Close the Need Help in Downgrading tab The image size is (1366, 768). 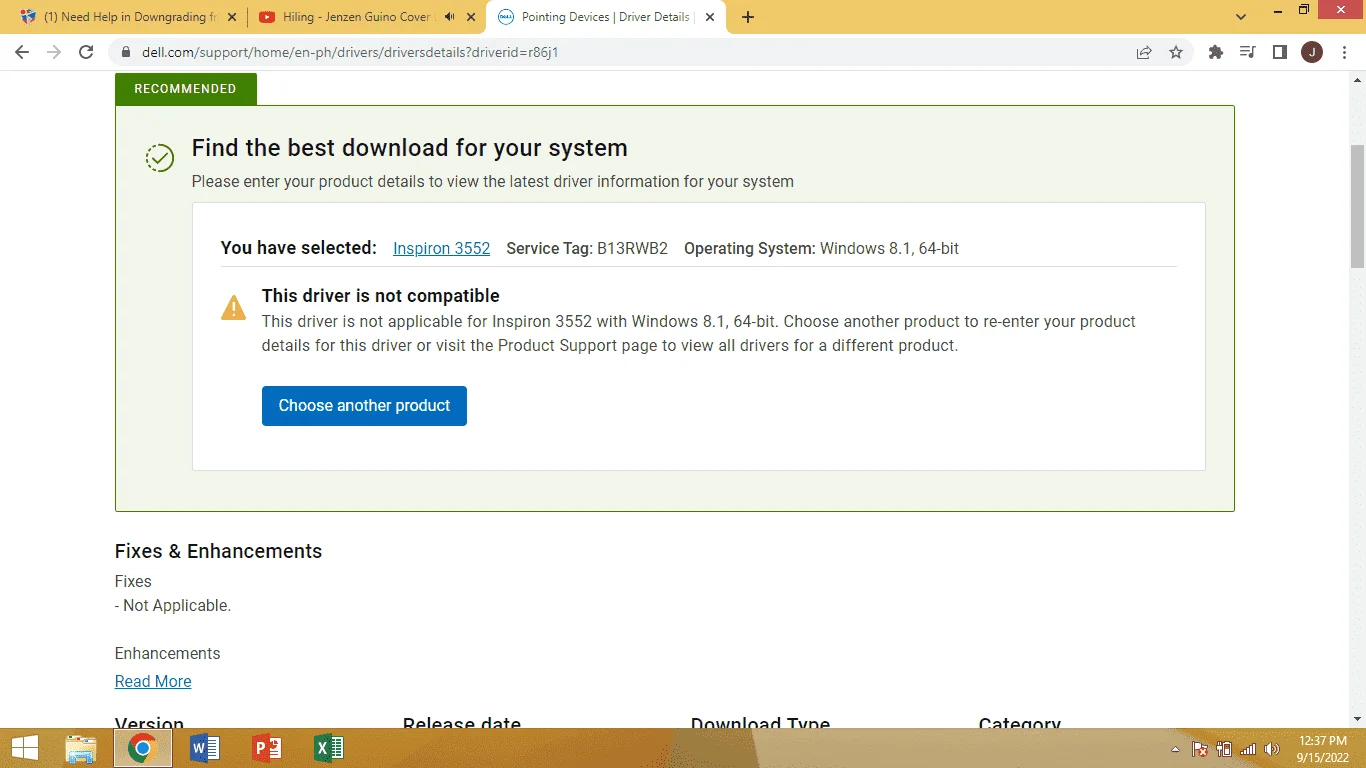pyautogui.click(x=232, y=17)
